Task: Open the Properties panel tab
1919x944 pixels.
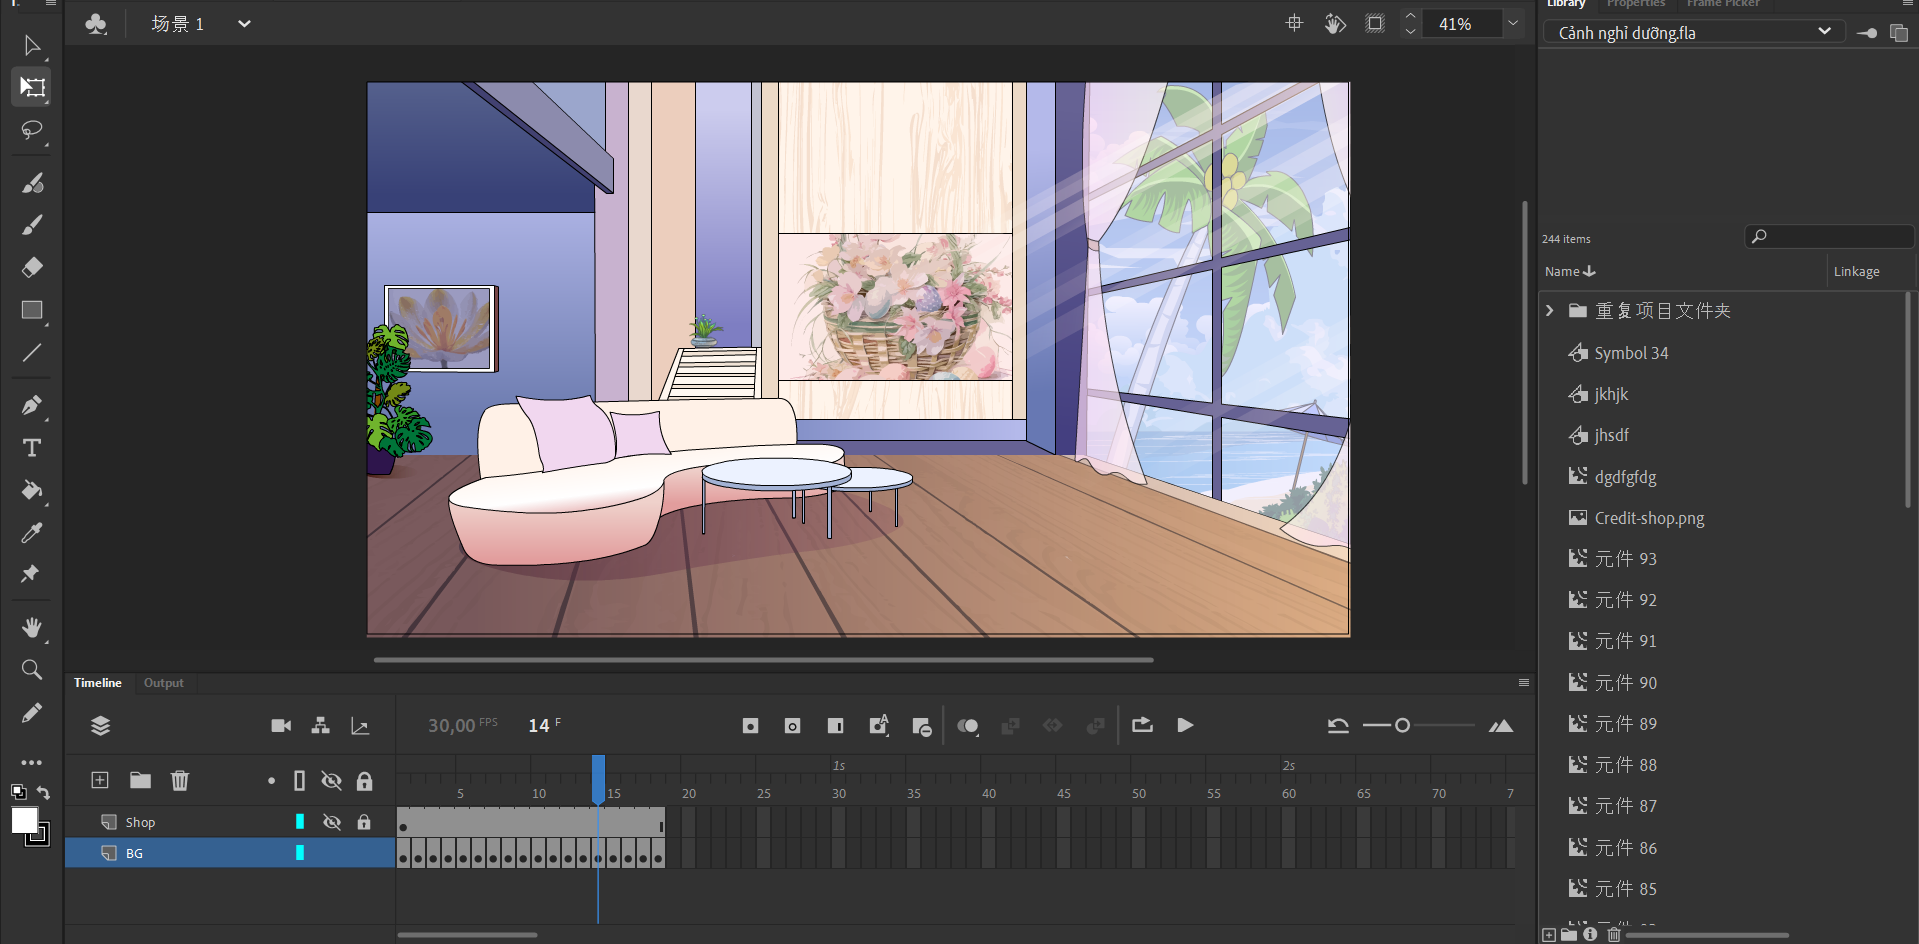Action: pos(1635,4)
